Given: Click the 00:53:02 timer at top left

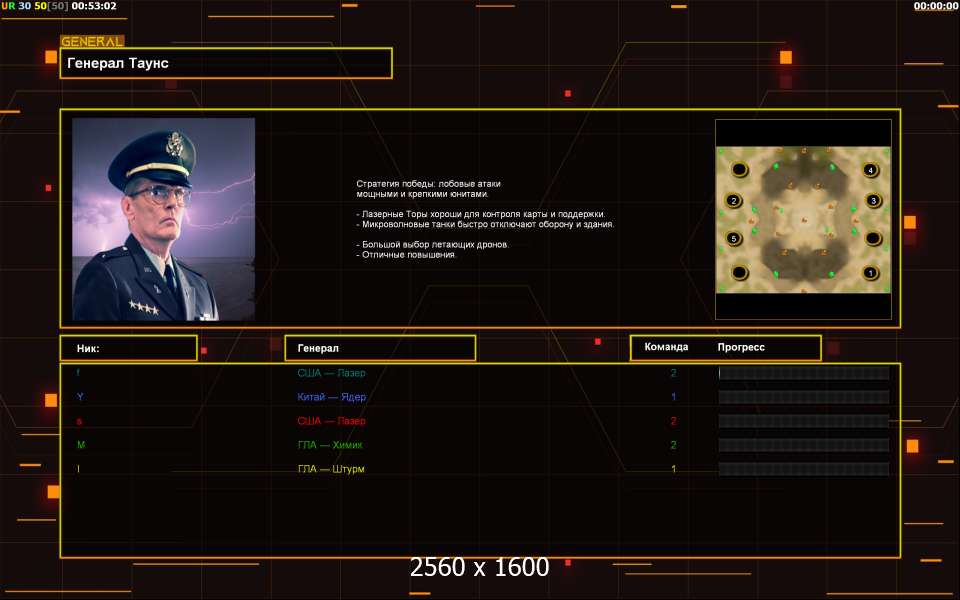Looking at the screenshot, I should click(94, 6).
